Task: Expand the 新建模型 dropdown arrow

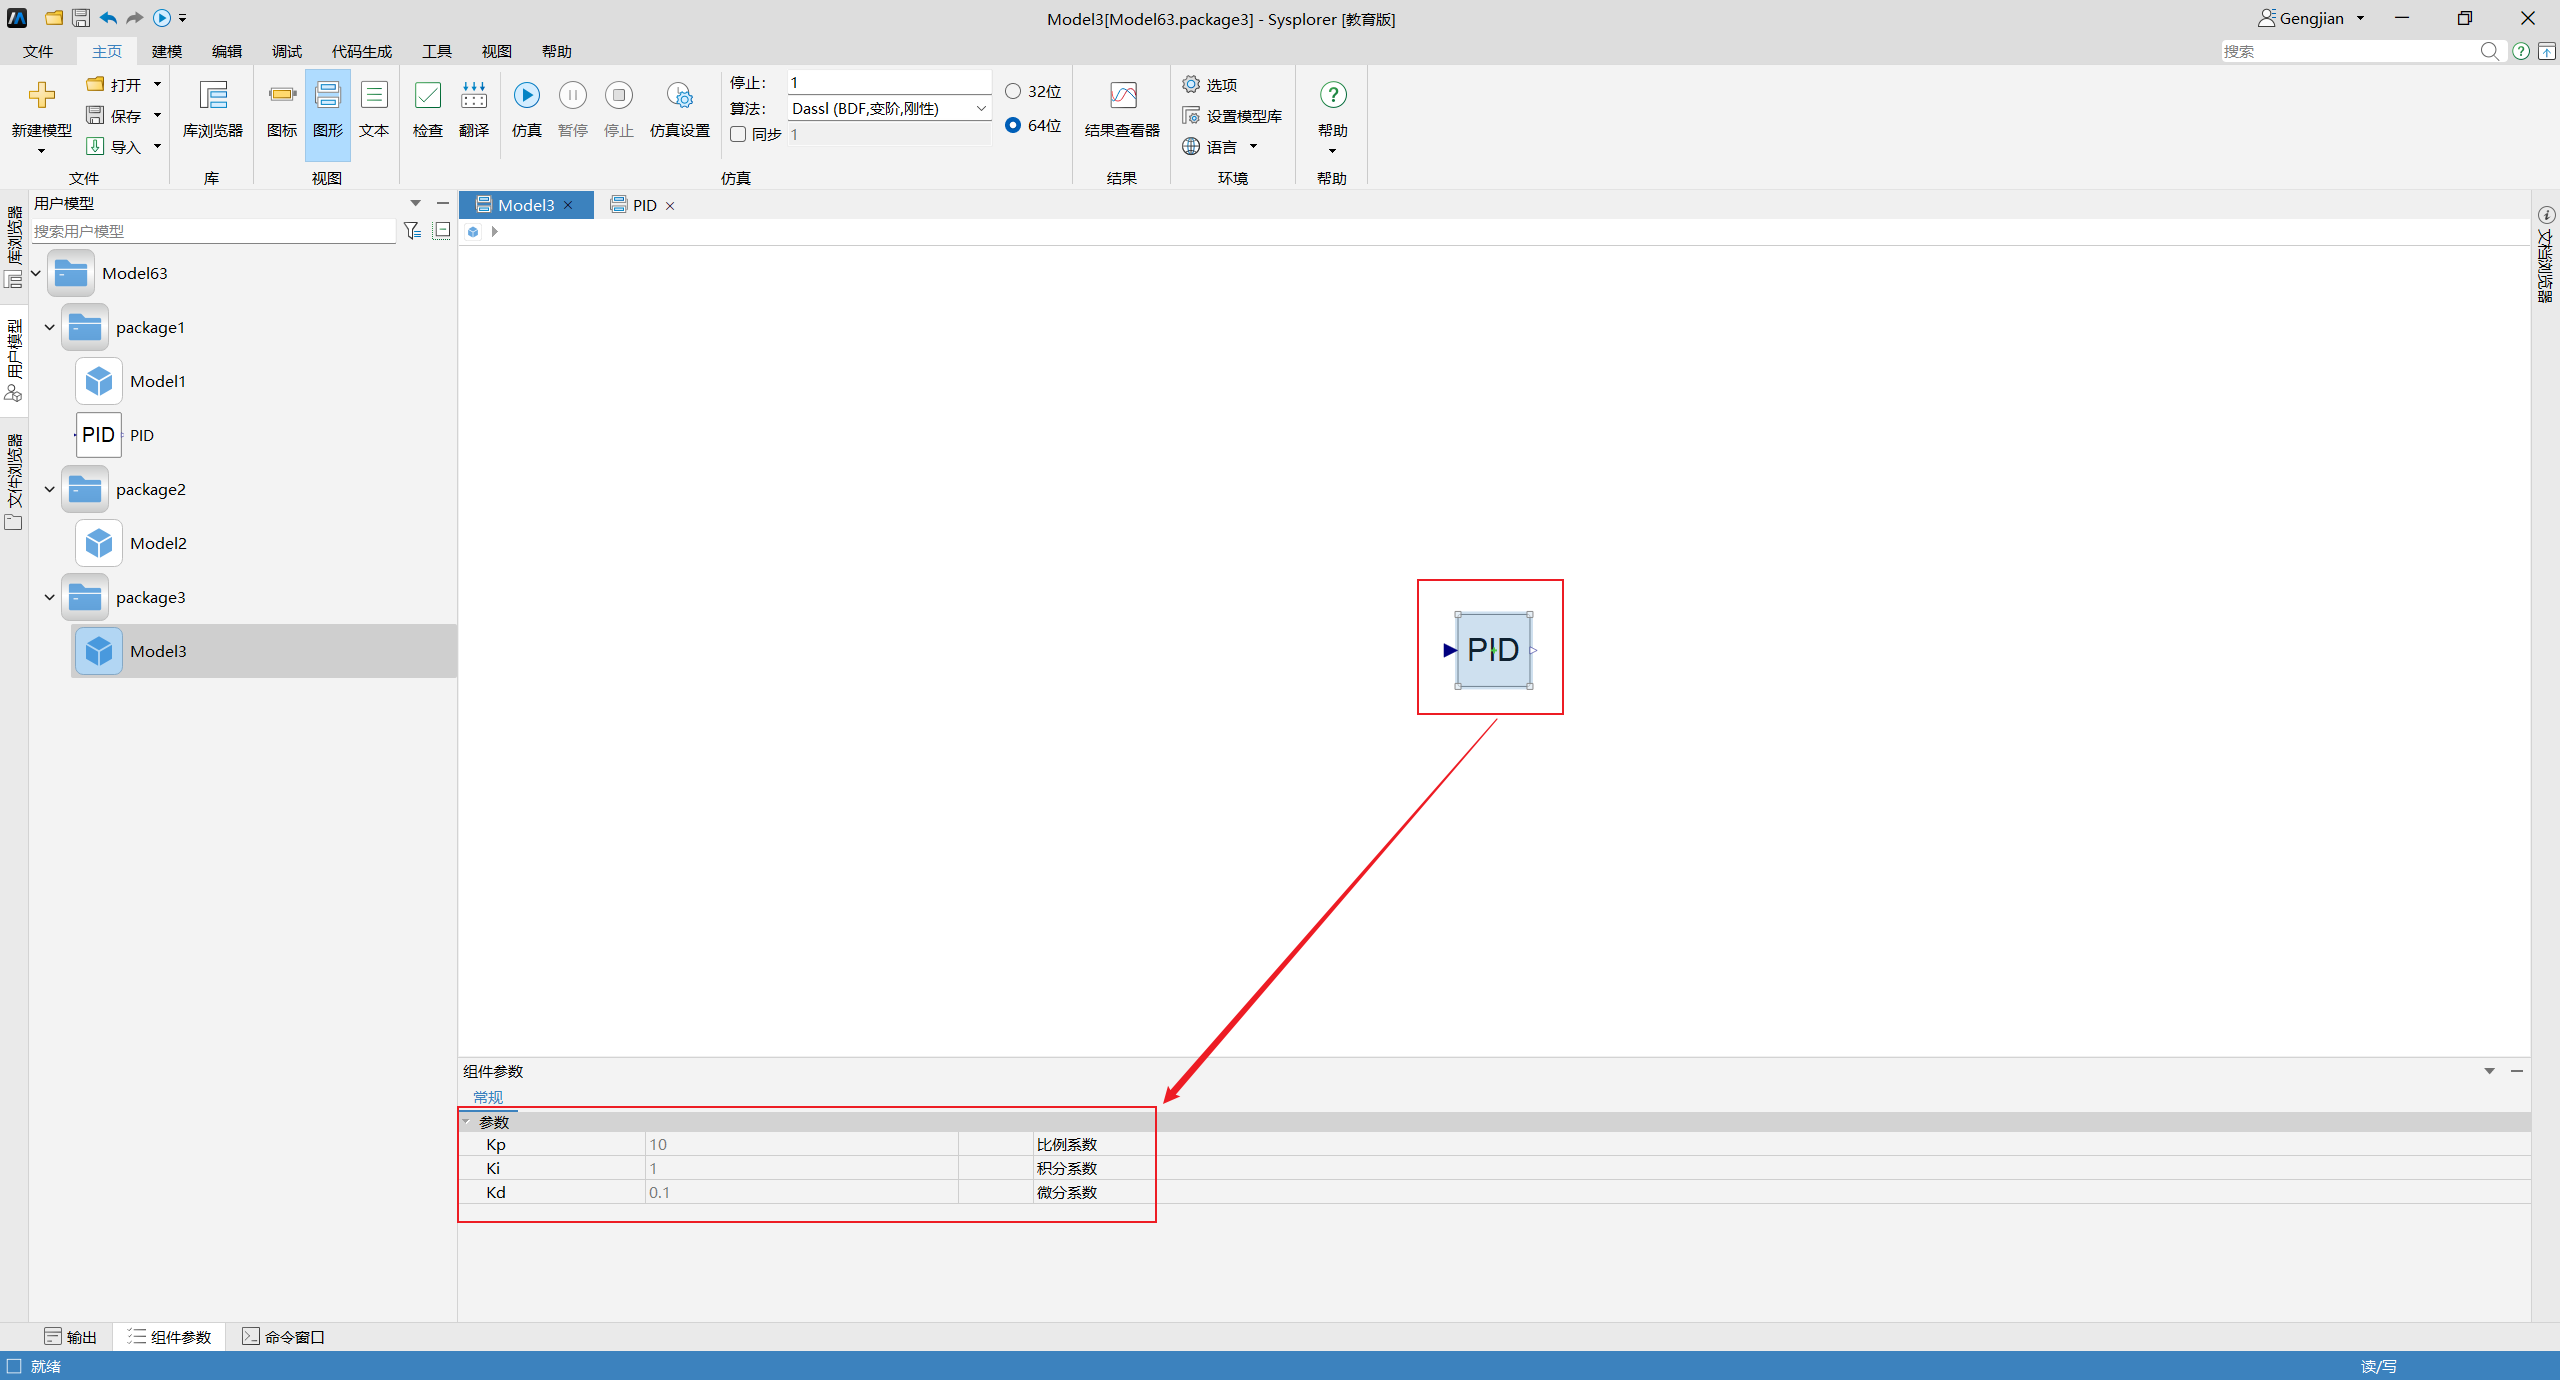Action: pyautogui.click(x=41, y=151)
